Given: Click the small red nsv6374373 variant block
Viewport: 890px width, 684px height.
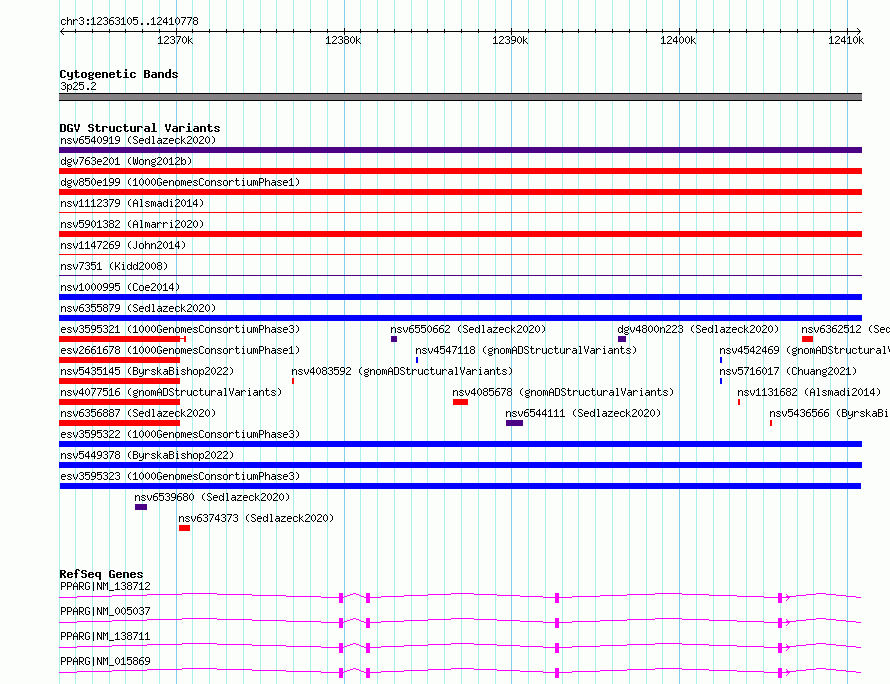Looking at the screenshot, I should pos(184,528).
